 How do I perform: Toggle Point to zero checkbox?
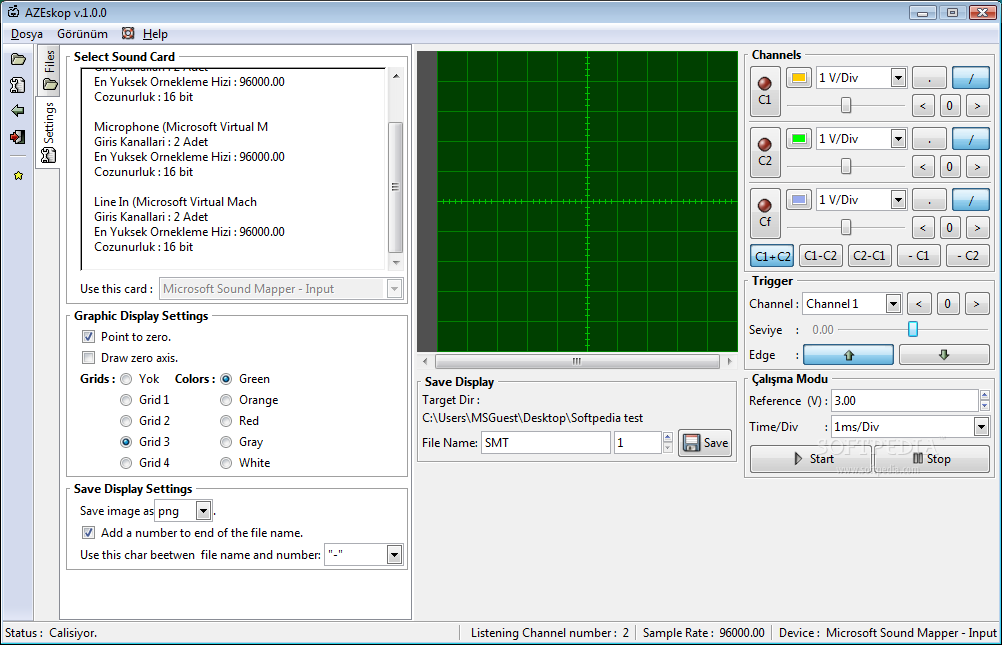click(88, 337)
